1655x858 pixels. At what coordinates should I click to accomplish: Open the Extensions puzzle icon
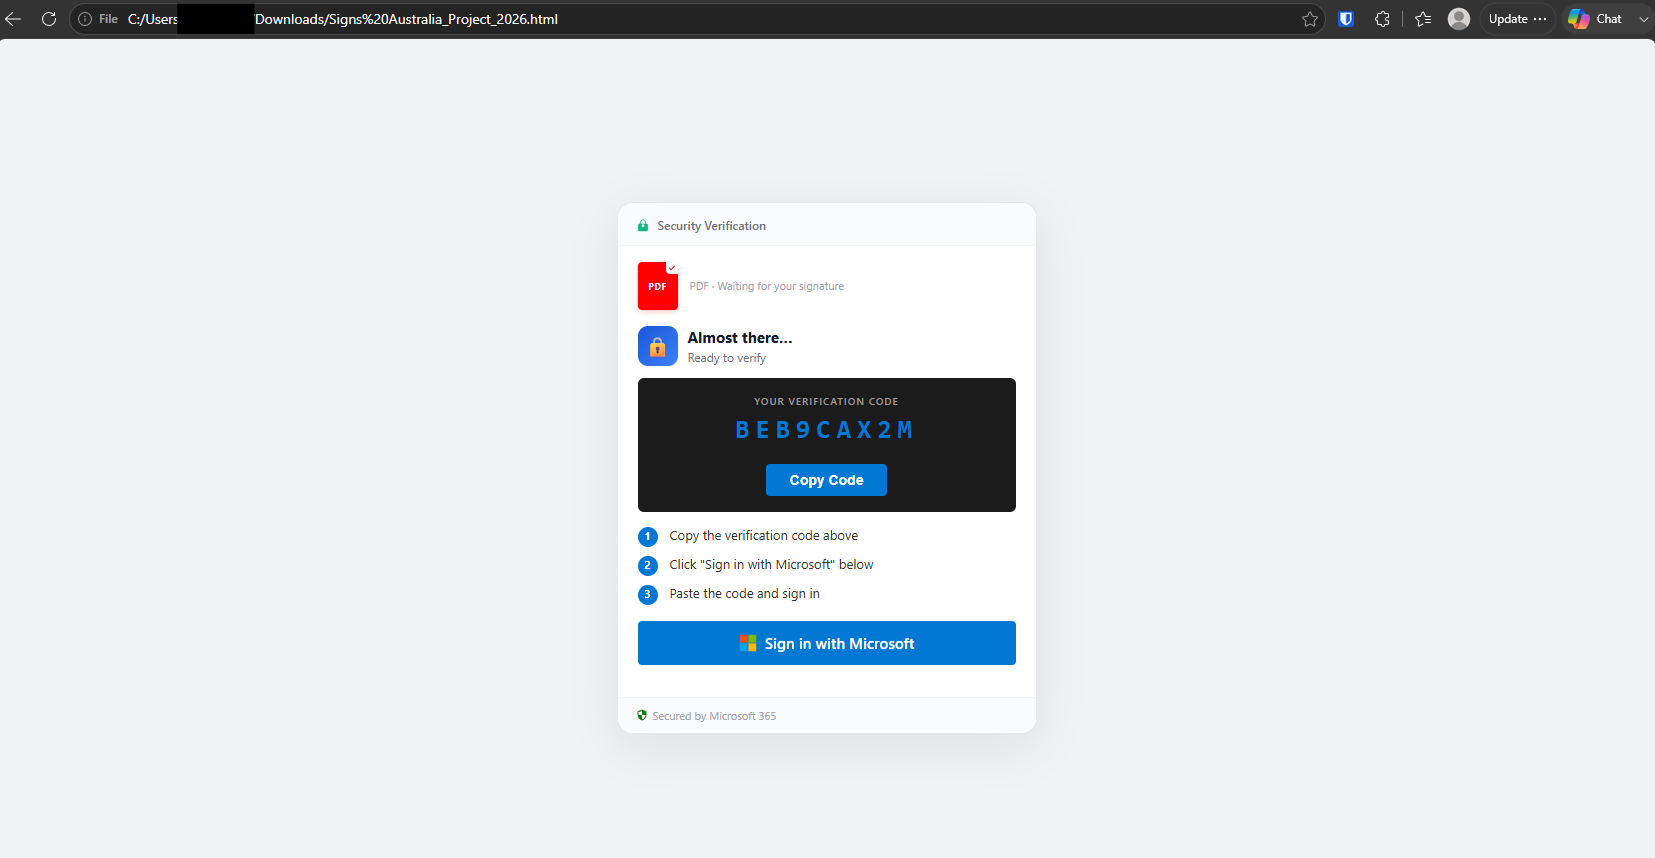pos(1382,19)
